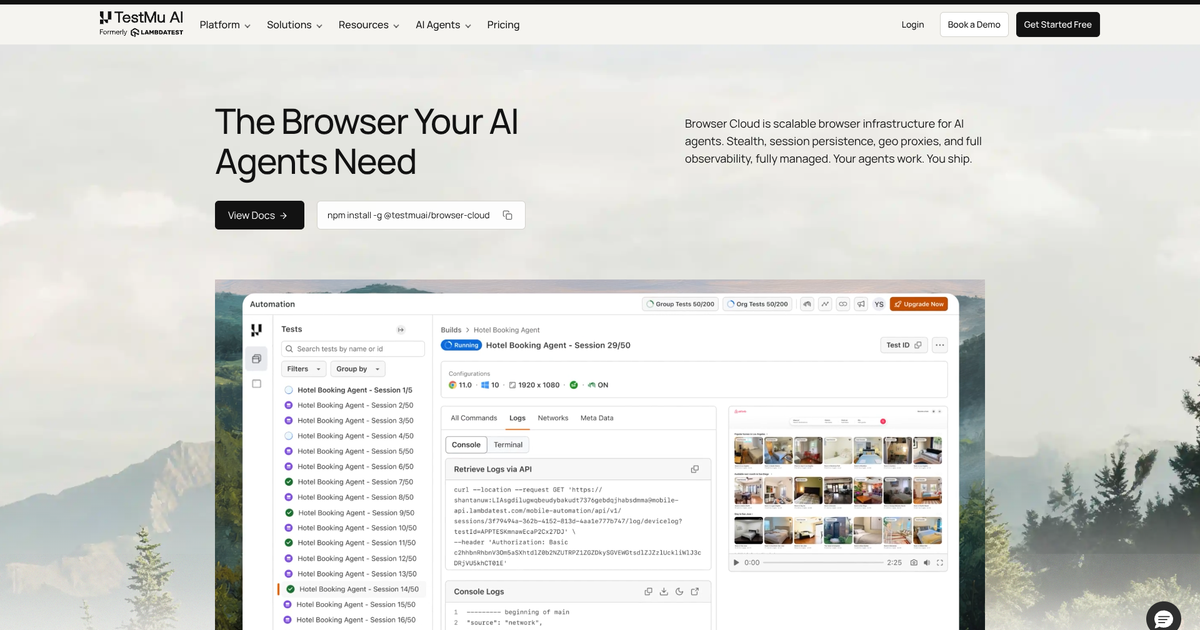This screenshot has height=630, width=1200.
Task: Open the chat widget bubble
Action: tap(1163, 617)
